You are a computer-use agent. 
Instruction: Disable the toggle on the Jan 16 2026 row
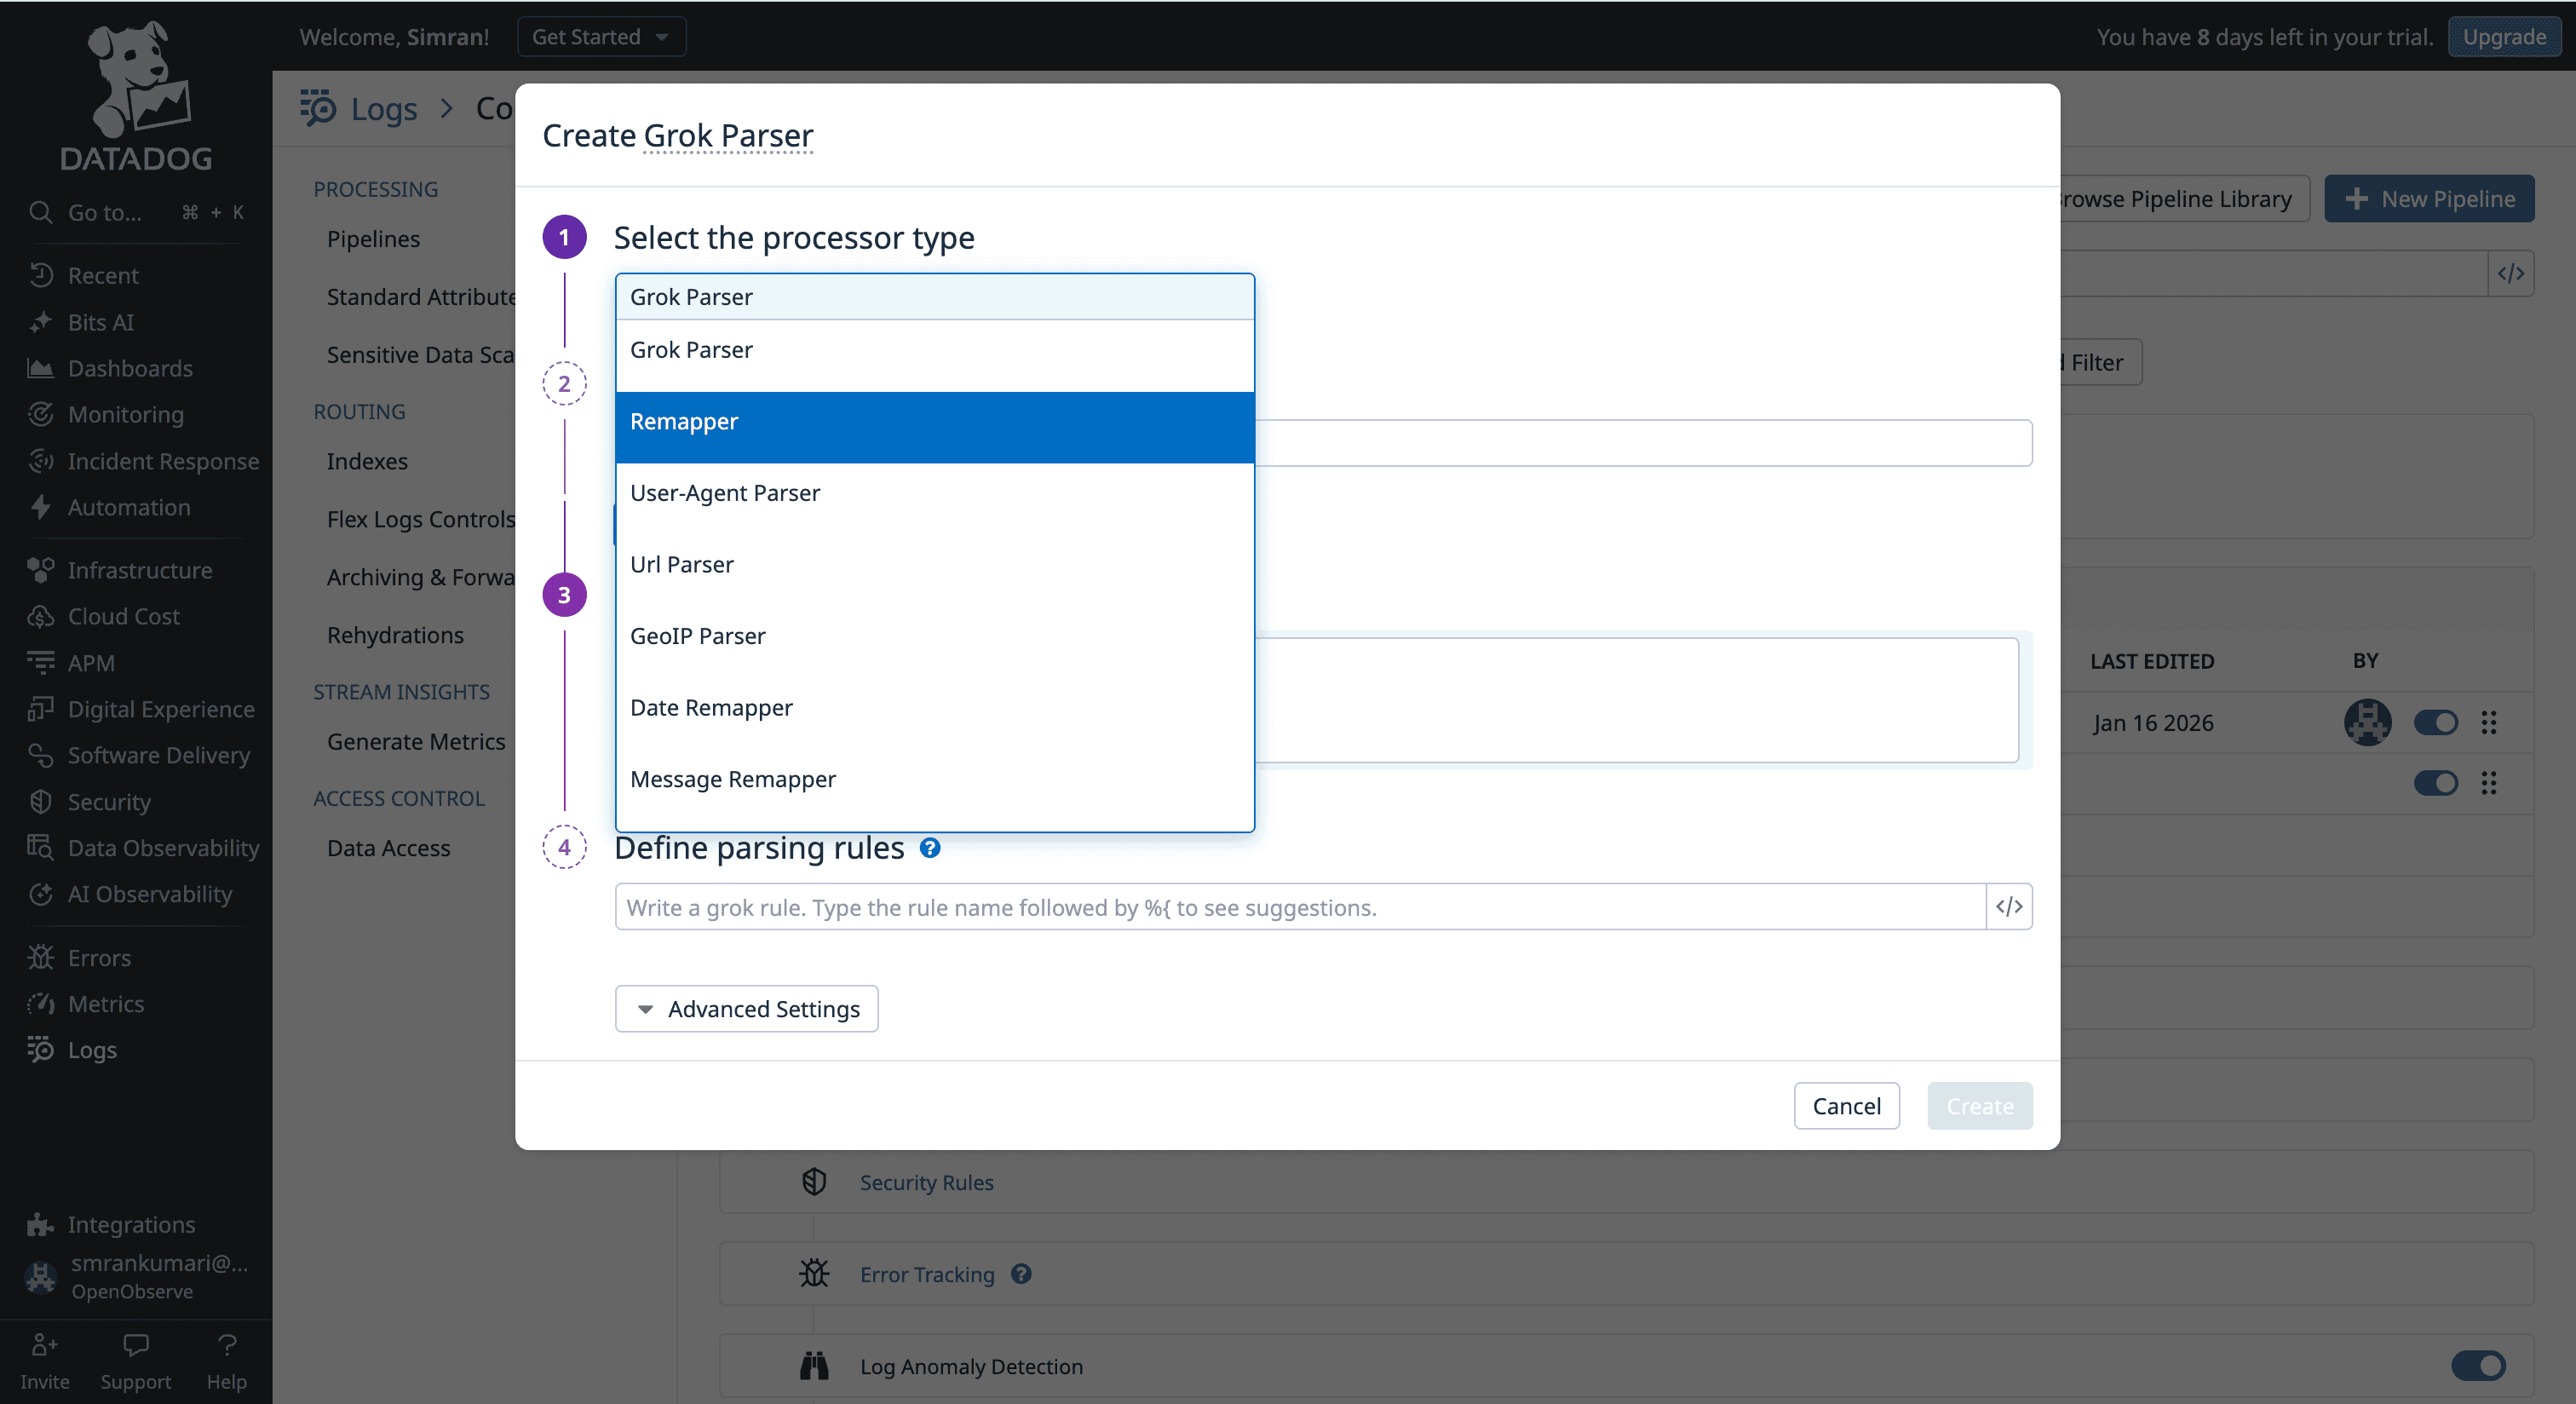click(2437, 722)
